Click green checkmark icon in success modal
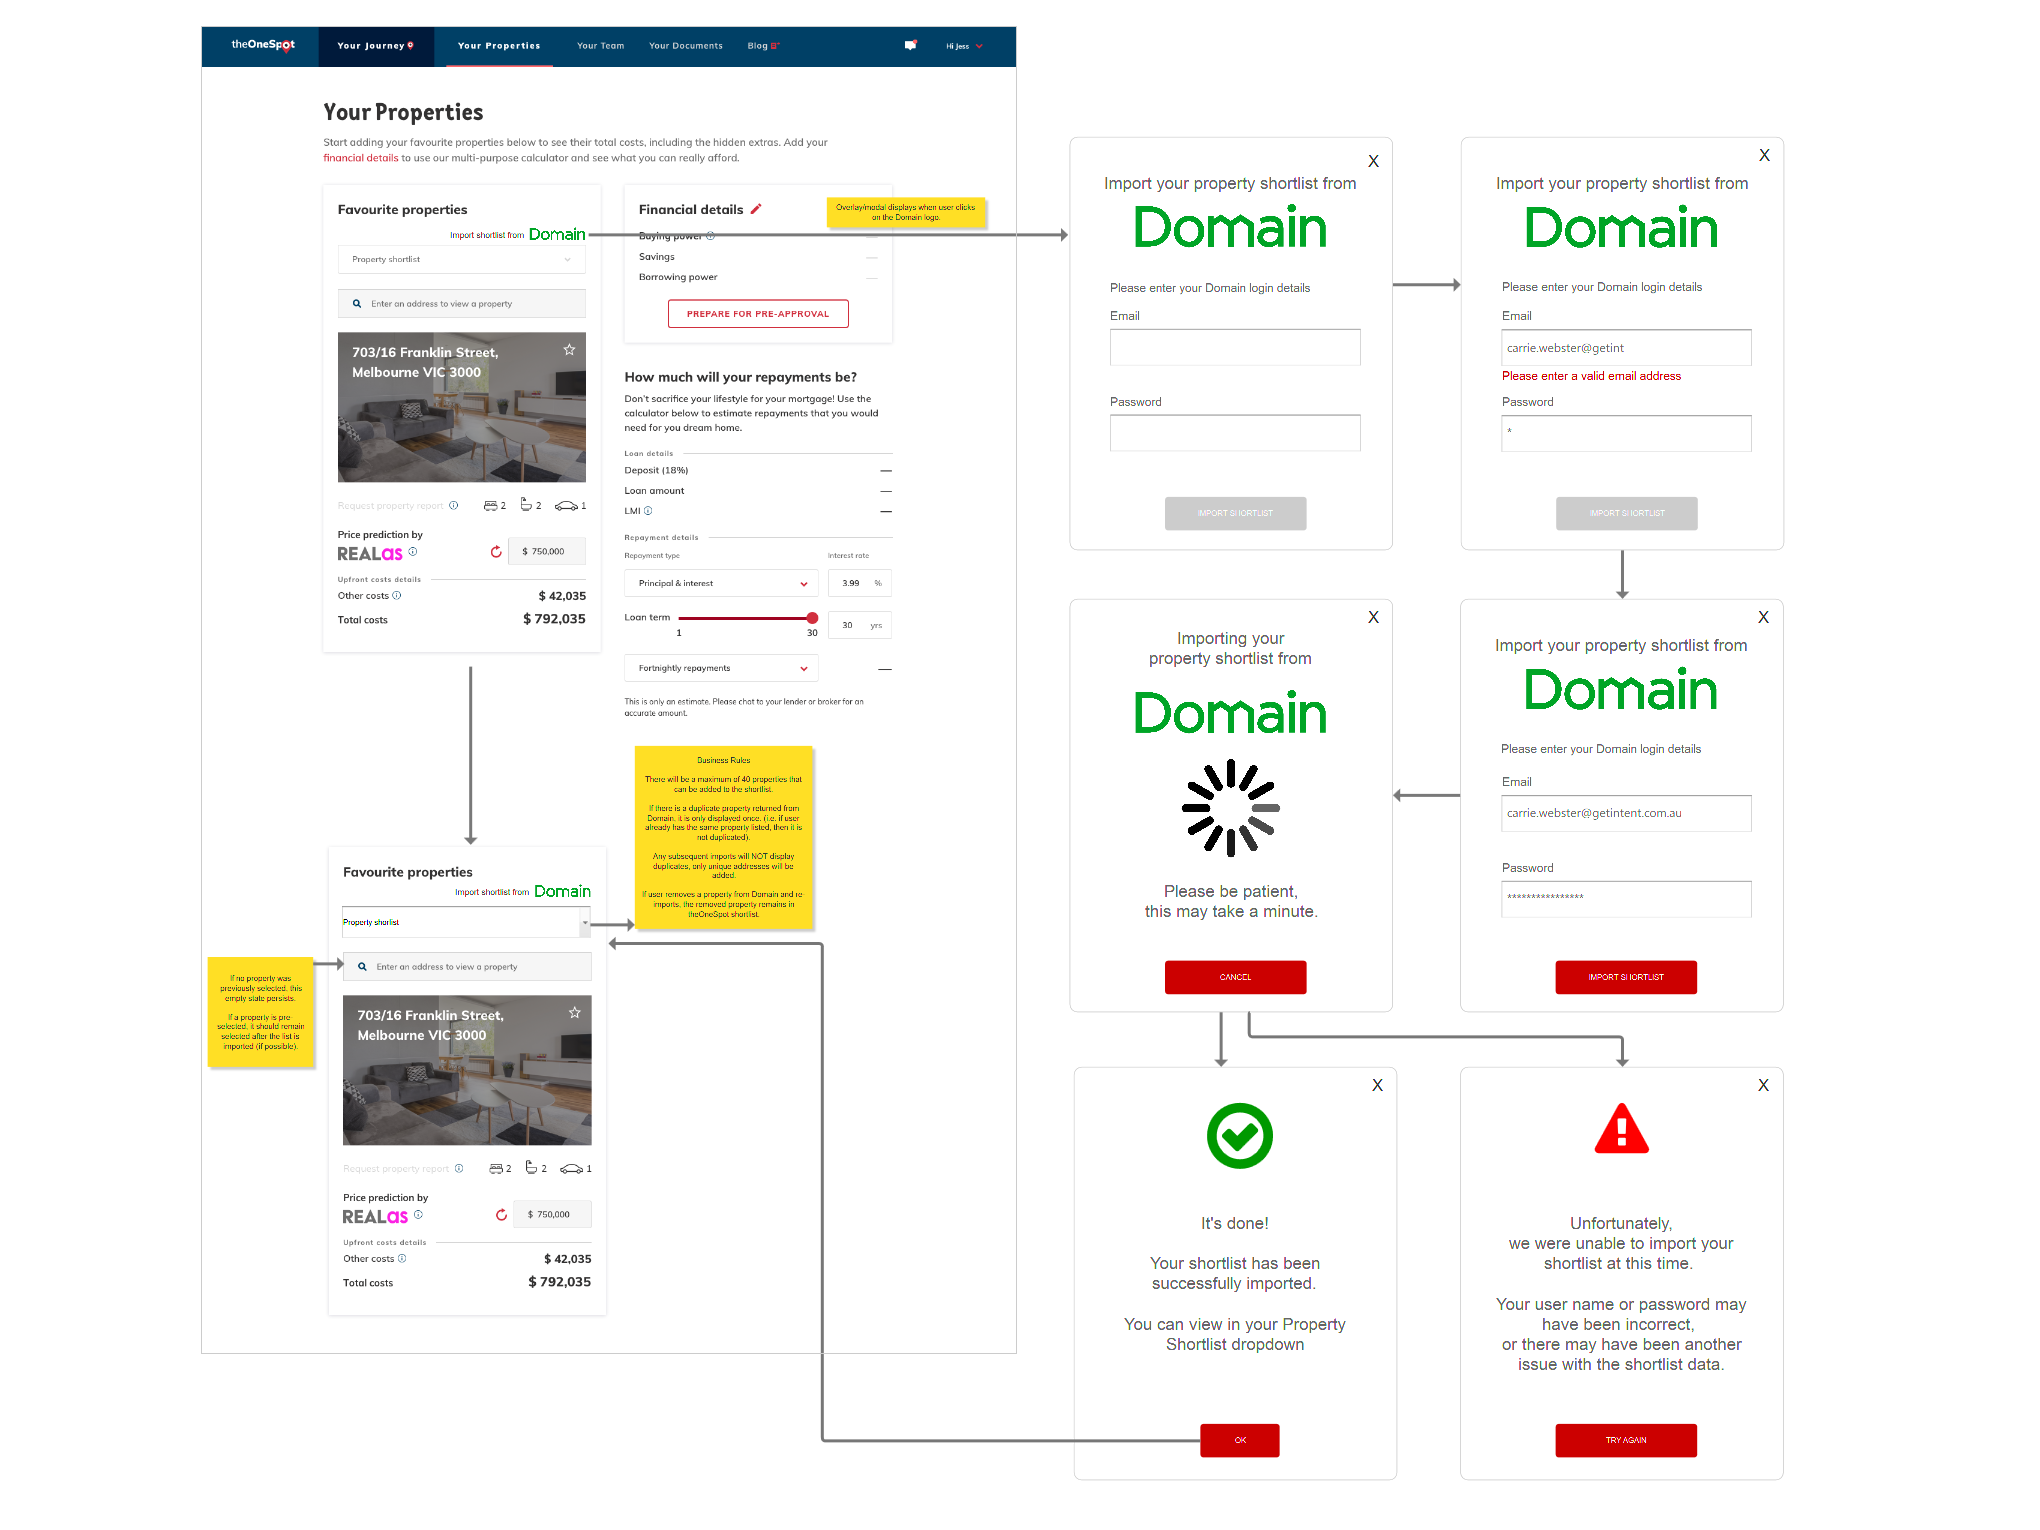The width and height of the screenshot is (2040, 1530). pyautogui.click(x=1239, y=1136)
